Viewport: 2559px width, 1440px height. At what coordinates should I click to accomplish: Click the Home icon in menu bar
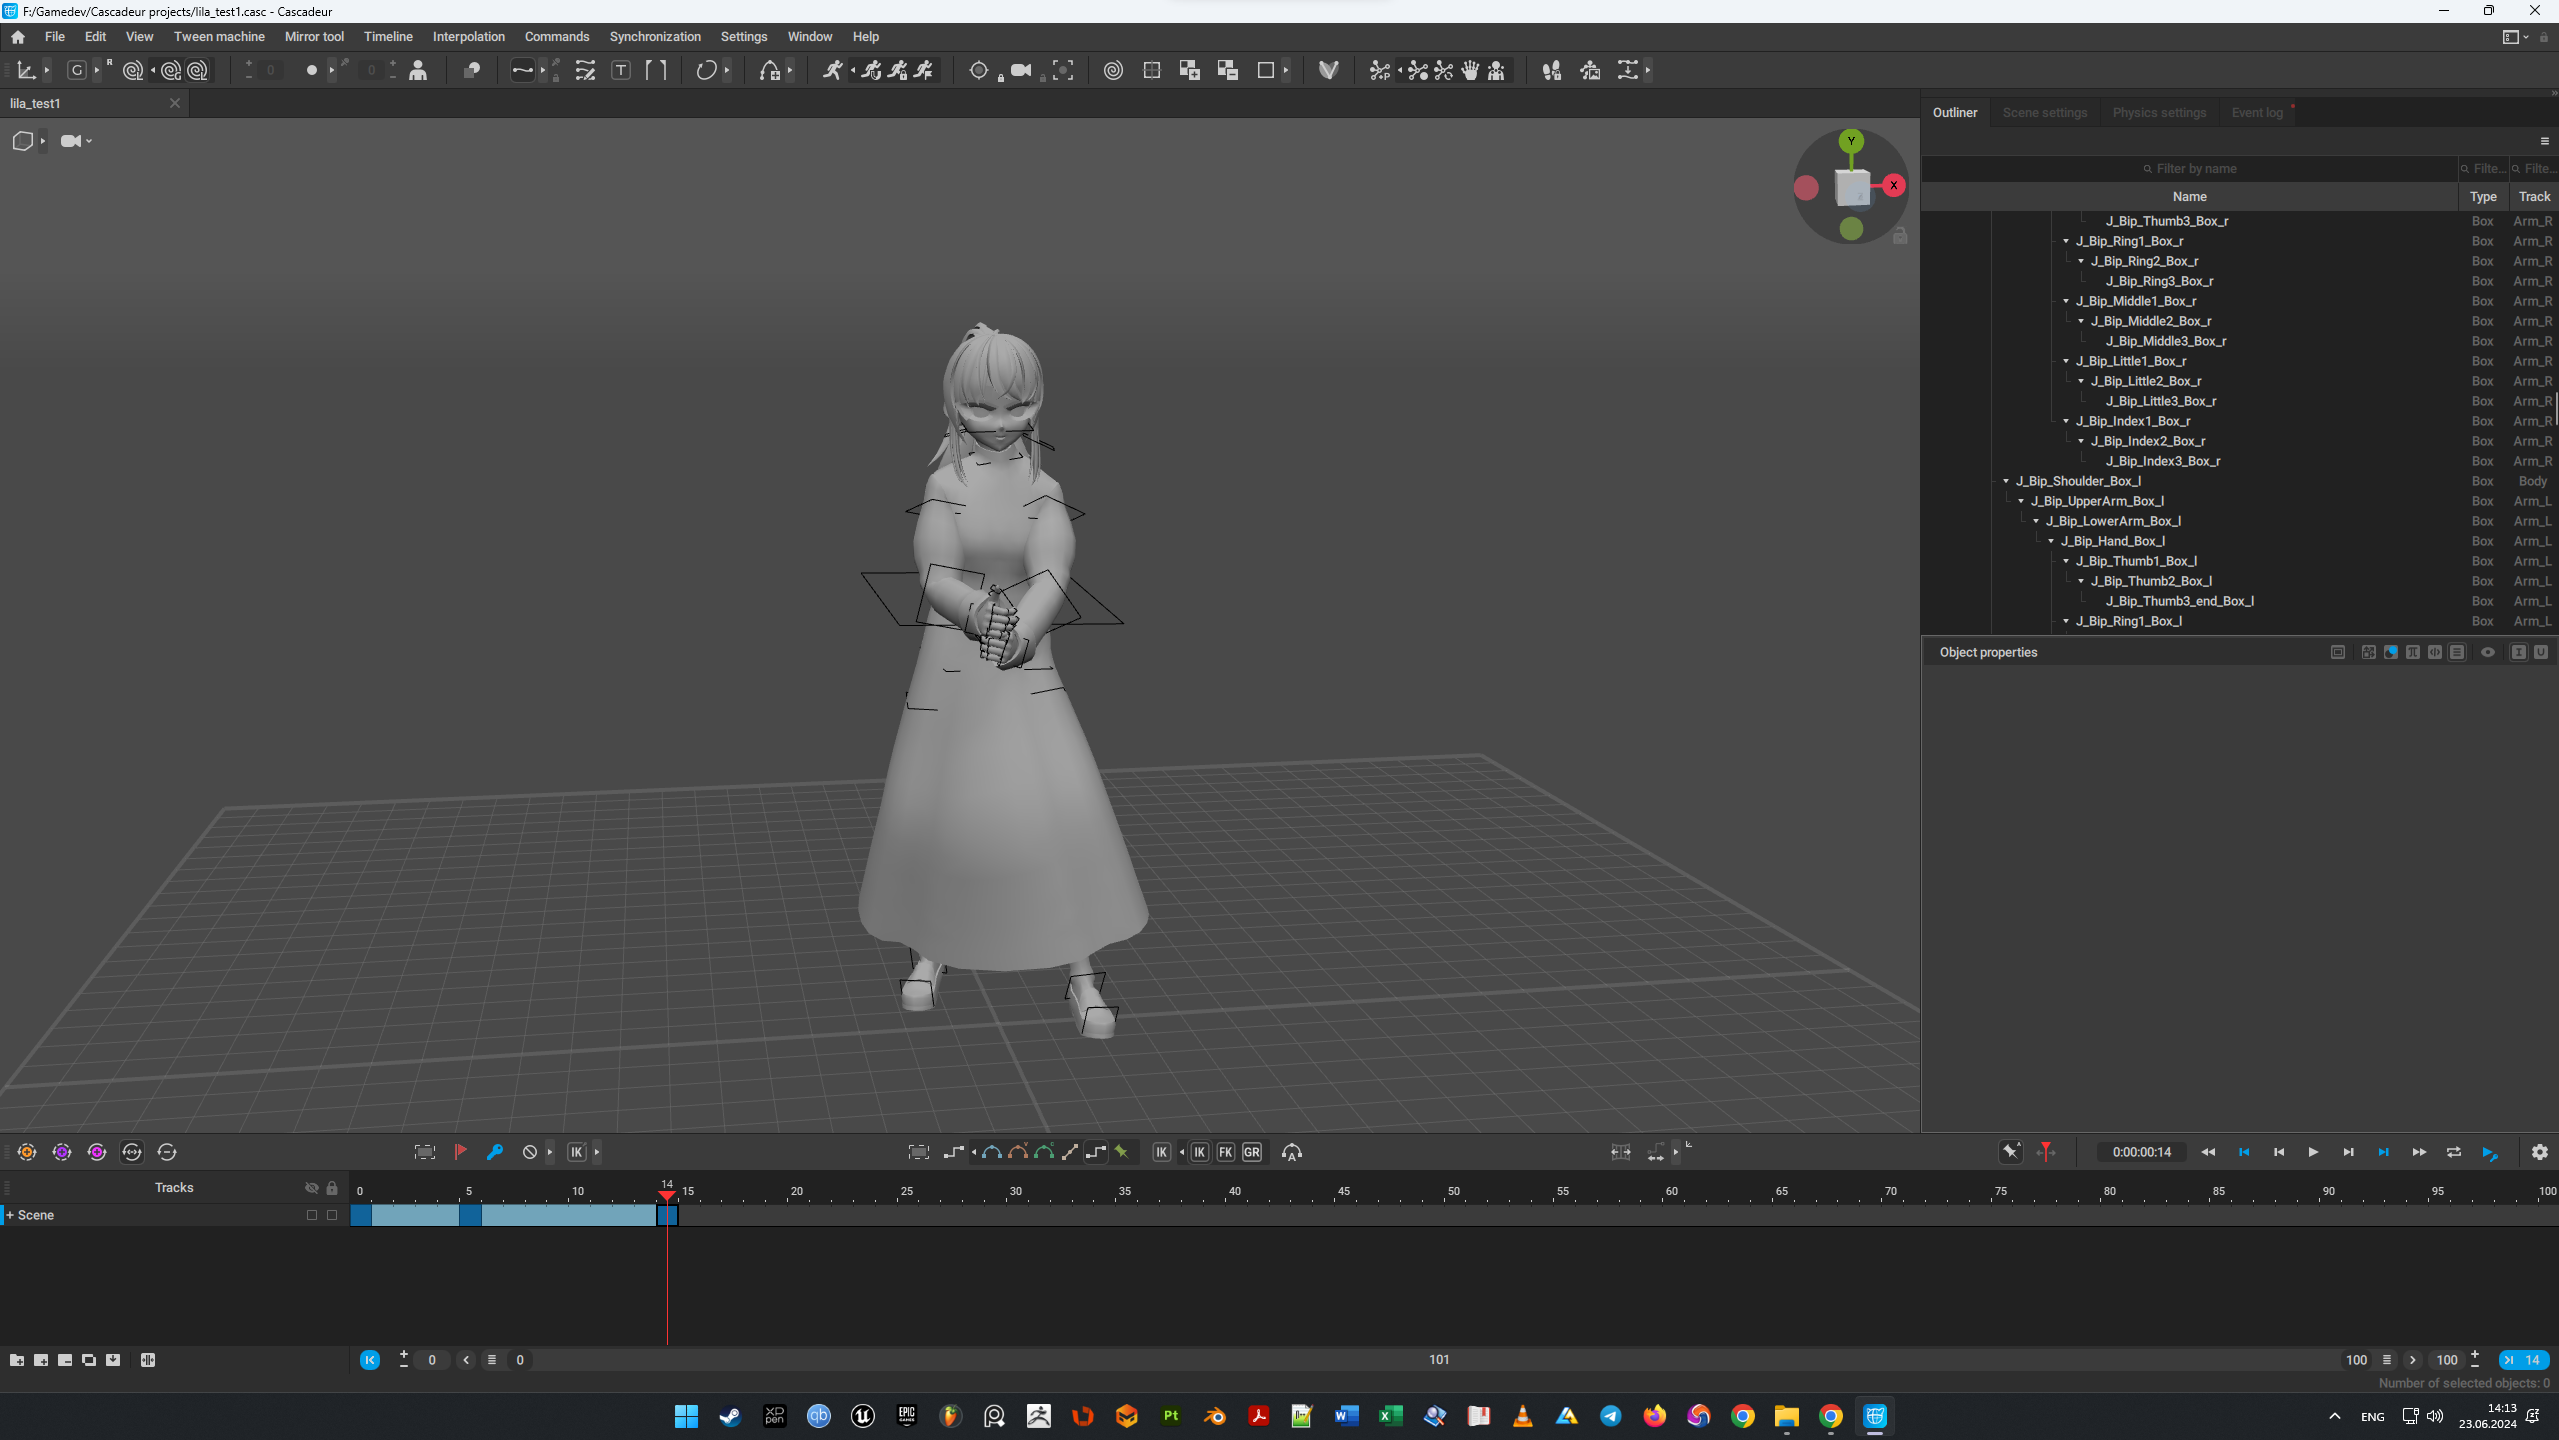point(18,37)
